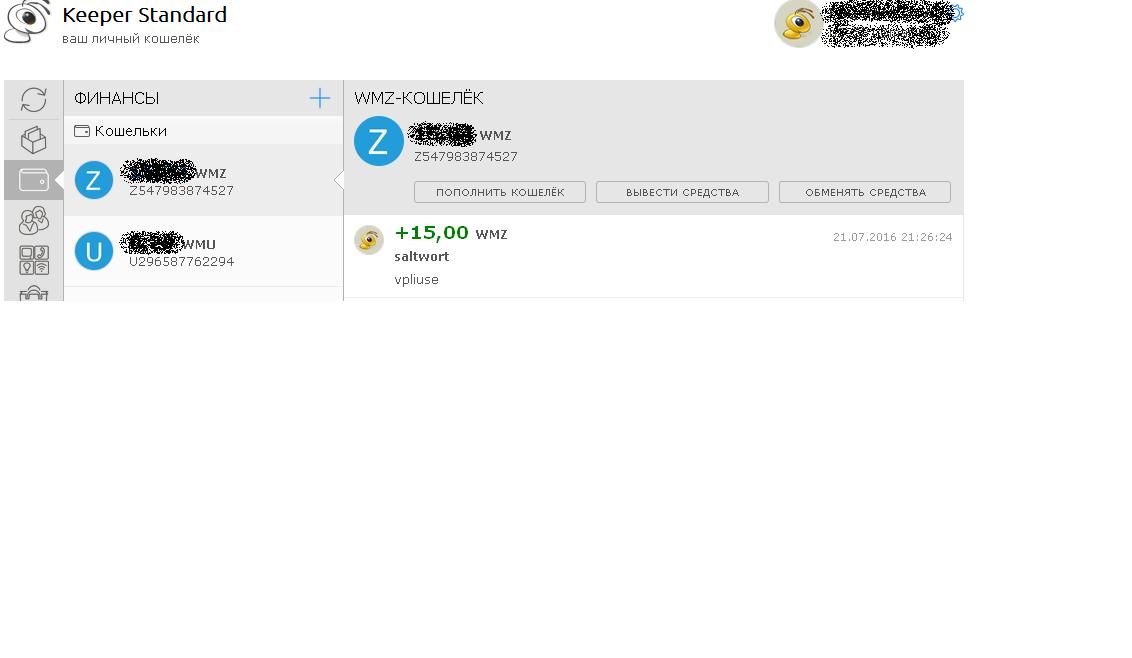1132x658 pixels.
Task: Open the profile avatar at top right
Action: 798,24
